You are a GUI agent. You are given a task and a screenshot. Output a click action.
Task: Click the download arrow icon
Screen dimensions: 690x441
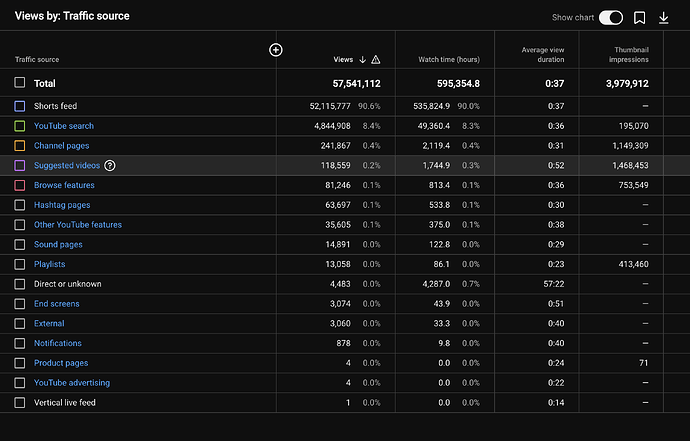pyautogui.click(x=664, y=18)
